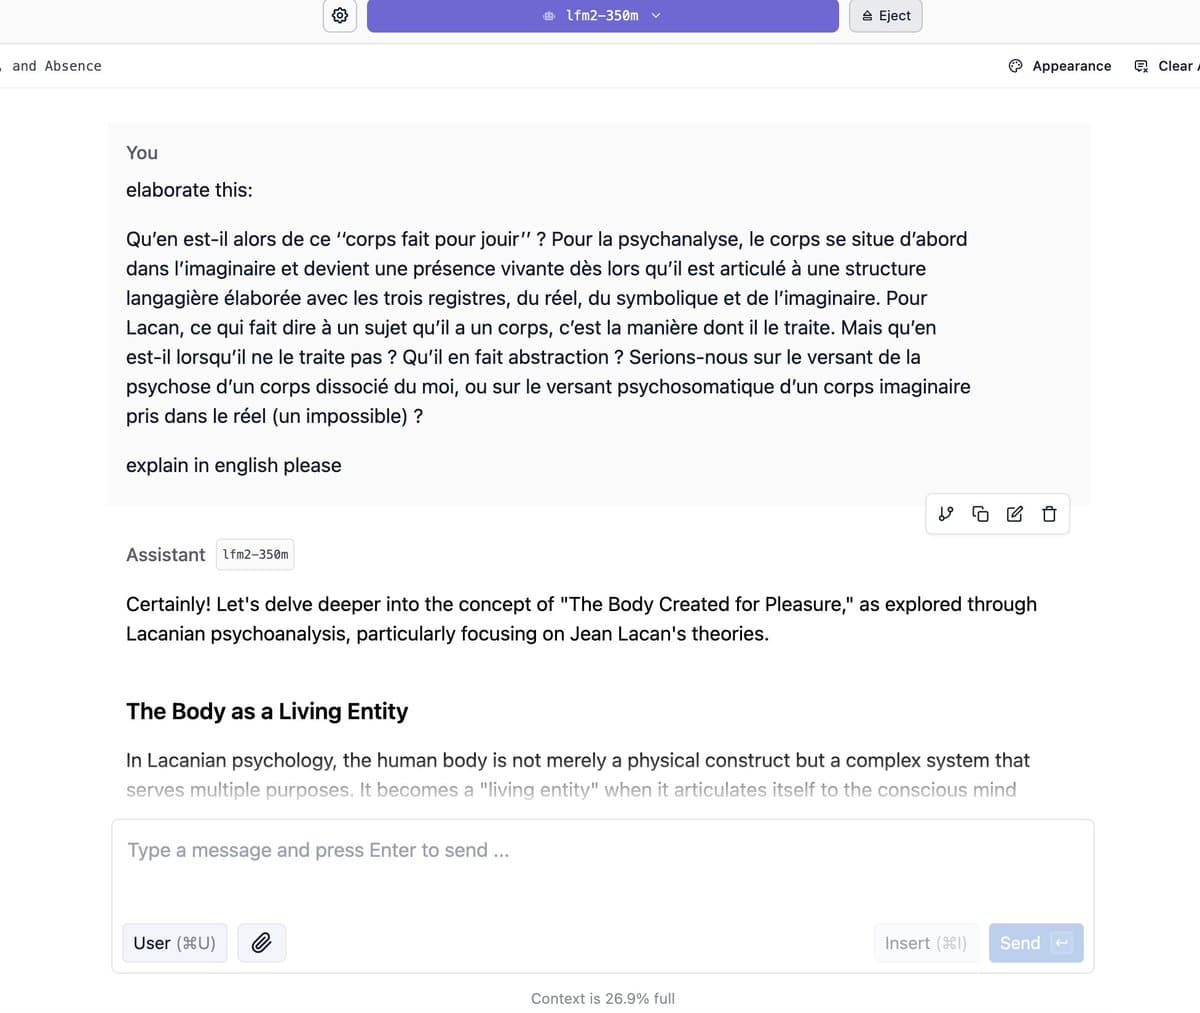Click the French paragraph in the user message
Screen dimensions: 1200x1013
(x=548, y=327)
